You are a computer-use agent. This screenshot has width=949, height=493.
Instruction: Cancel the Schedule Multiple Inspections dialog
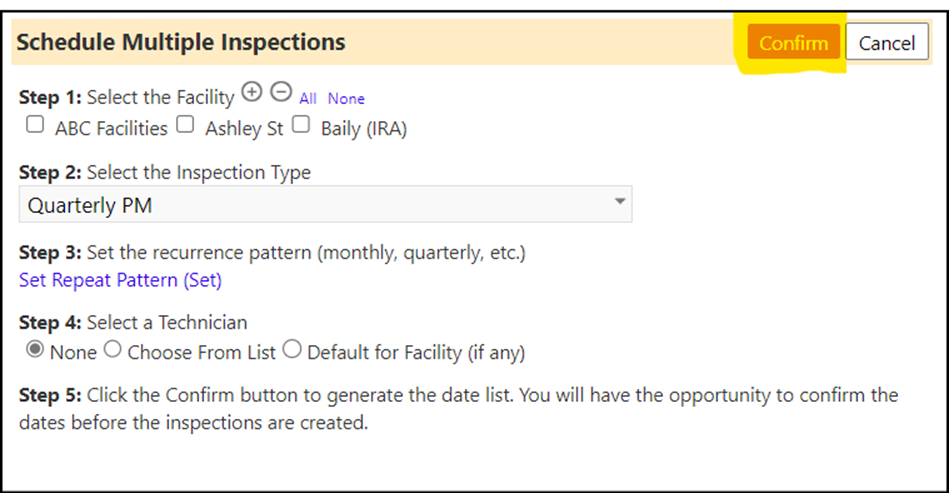tap(887, 42)
